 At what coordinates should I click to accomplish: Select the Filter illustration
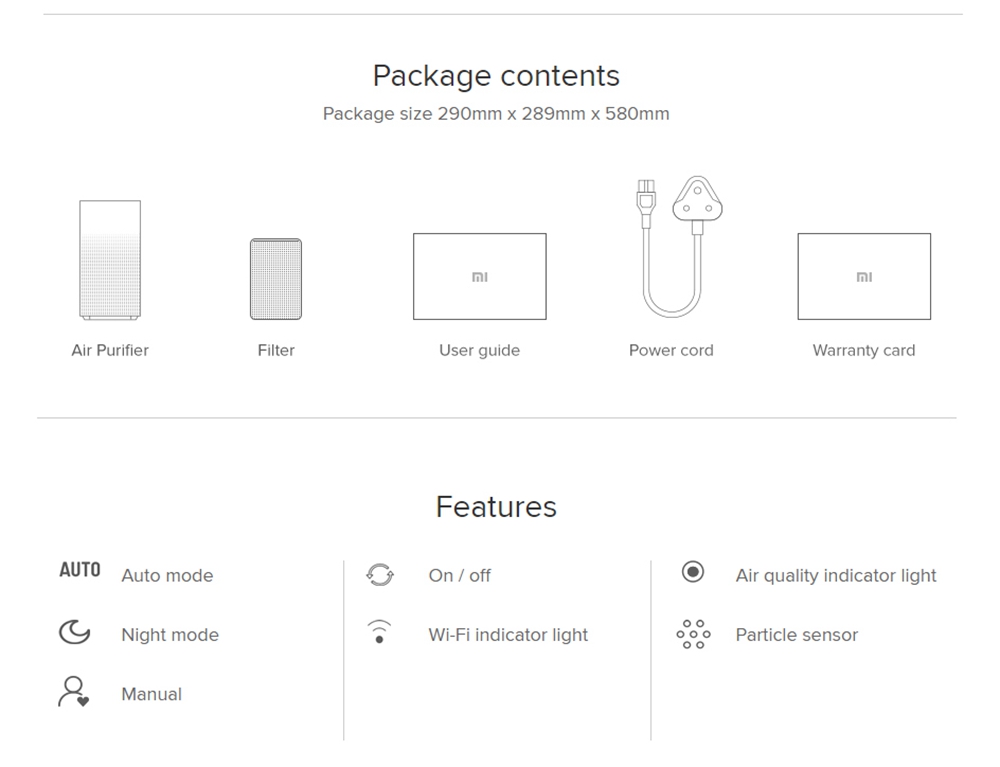pyautogui.click(x=276, y=279)
